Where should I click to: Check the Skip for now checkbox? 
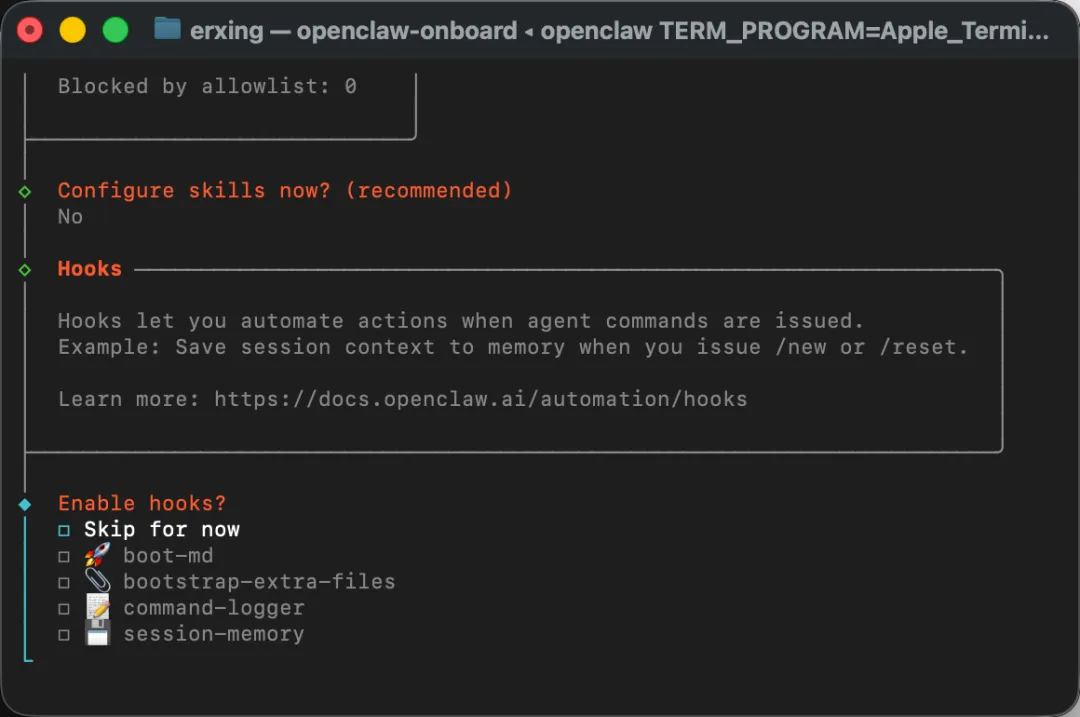click(x=64, y=530)
